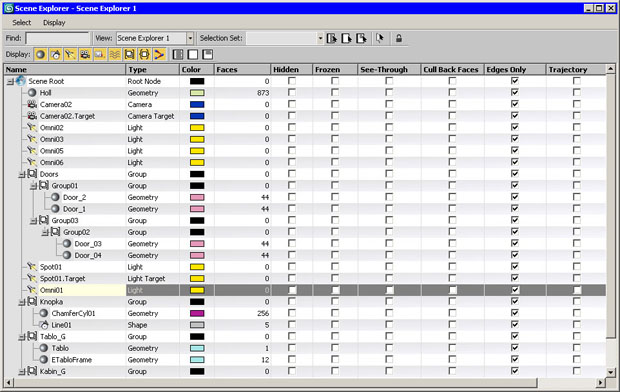Uncheck Edges Only for Omni03
Image resolution: width=620 pixels, height=392 pixels.
click(515, 139)
